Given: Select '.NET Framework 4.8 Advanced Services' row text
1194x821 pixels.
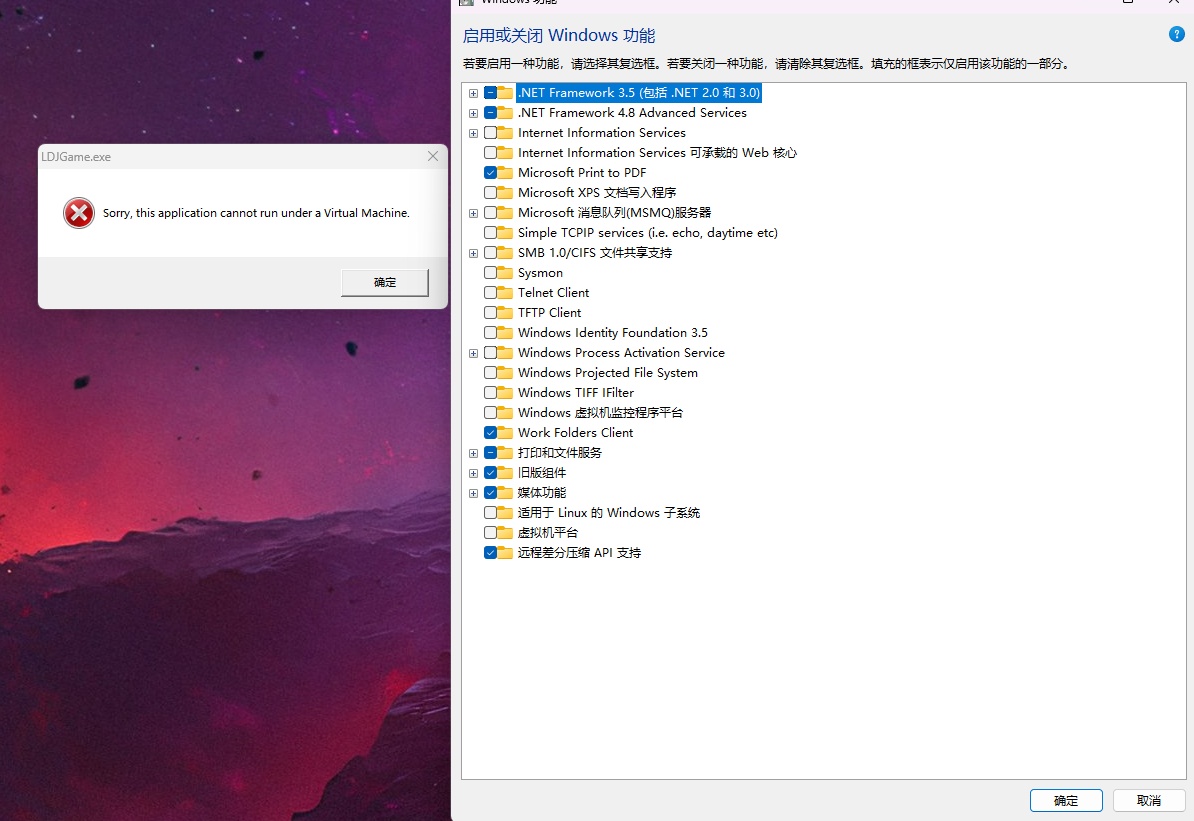Looking at the screenshot, I should pyautogui.click(x=632, y=113).
